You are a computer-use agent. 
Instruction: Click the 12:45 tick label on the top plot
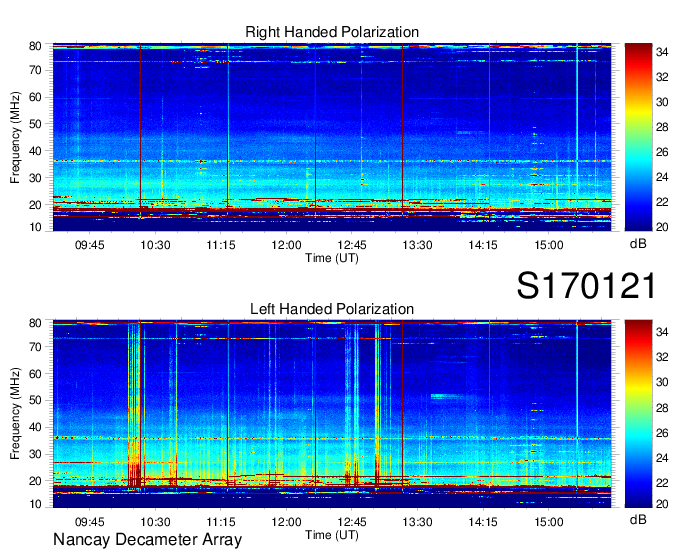(352, 245)
